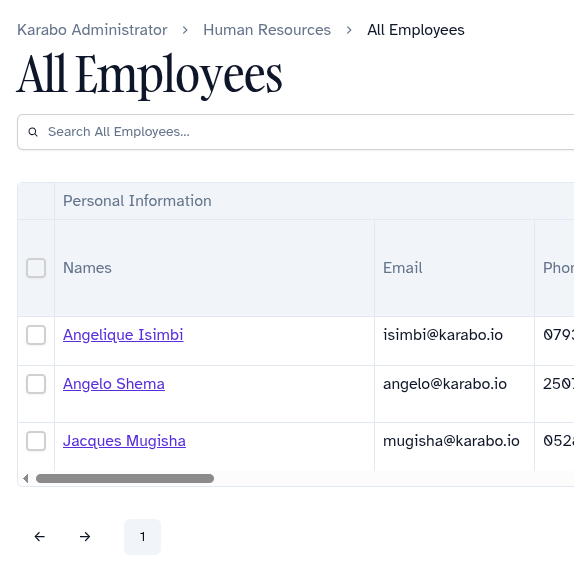574x588 pixels.
Task: Go to next page arrow
Action: click(x=85, y=537)
